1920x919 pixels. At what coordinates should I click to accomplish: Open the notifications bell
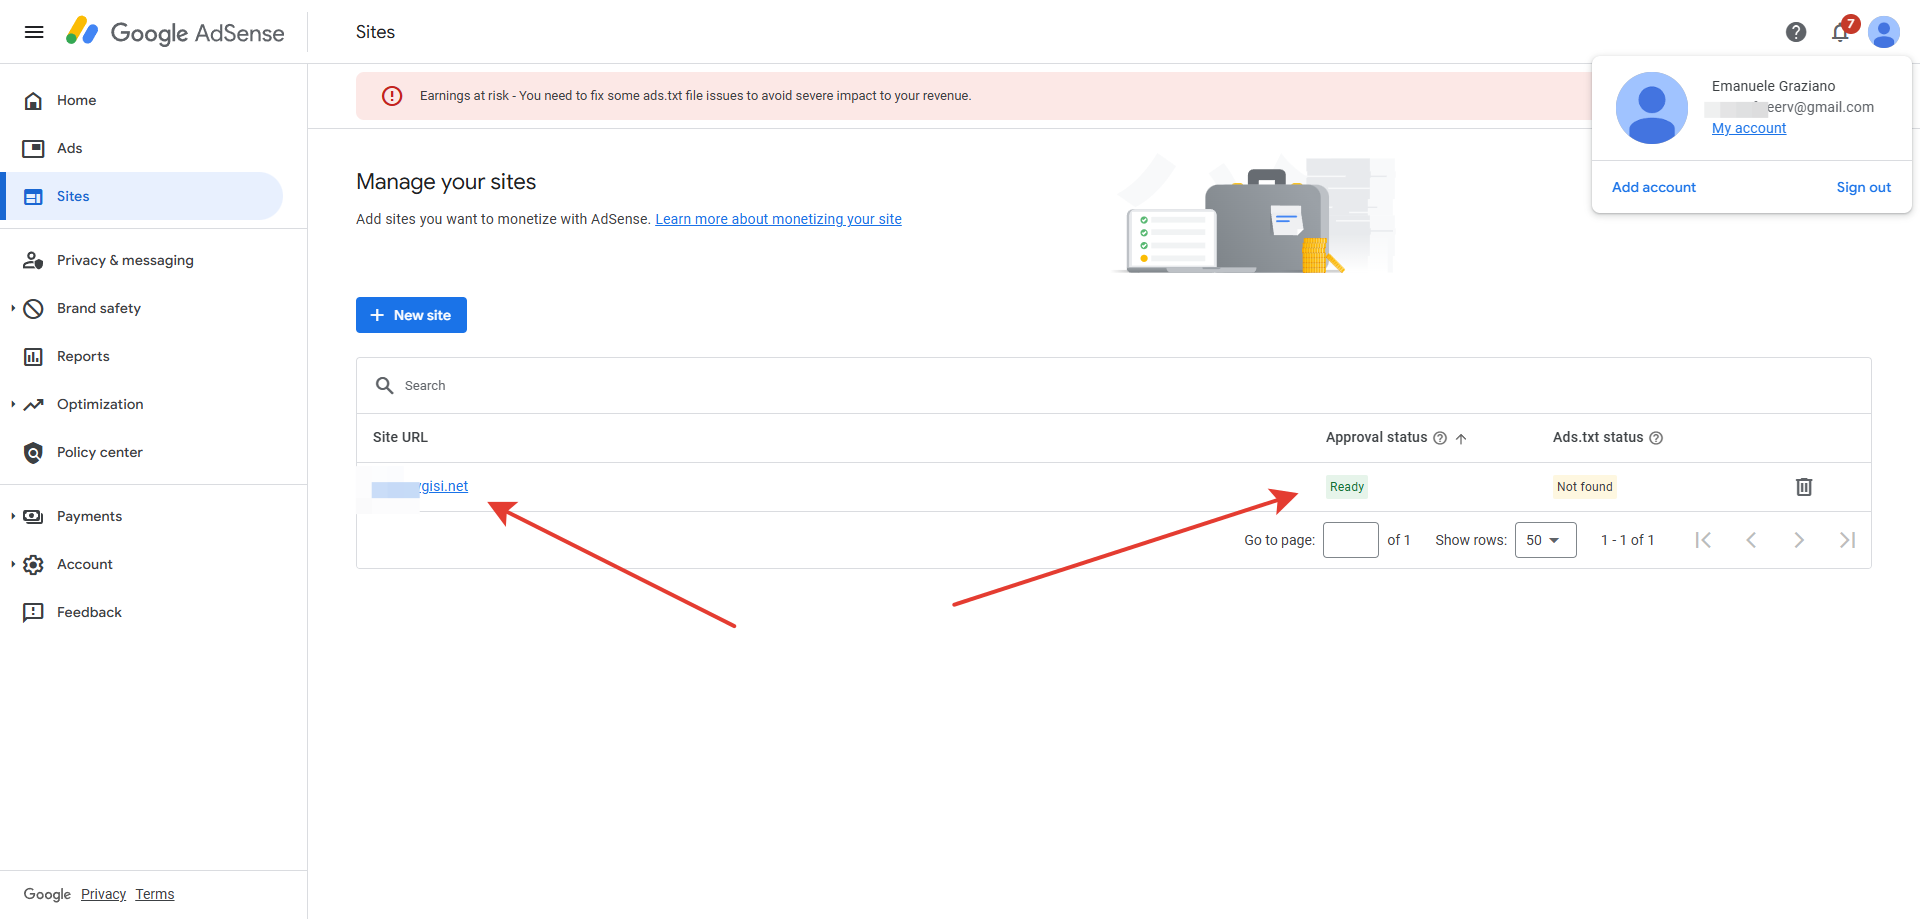tap(1840, 32)
